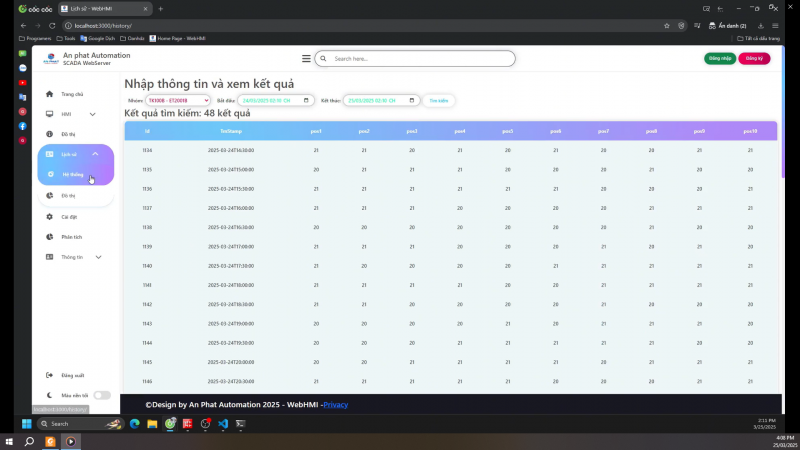Image resolution: width=800 pixels, height=450 pixels.
Task: Open the Privacy link in the footer
Action: pyautogui.click(x=336, y=405)
